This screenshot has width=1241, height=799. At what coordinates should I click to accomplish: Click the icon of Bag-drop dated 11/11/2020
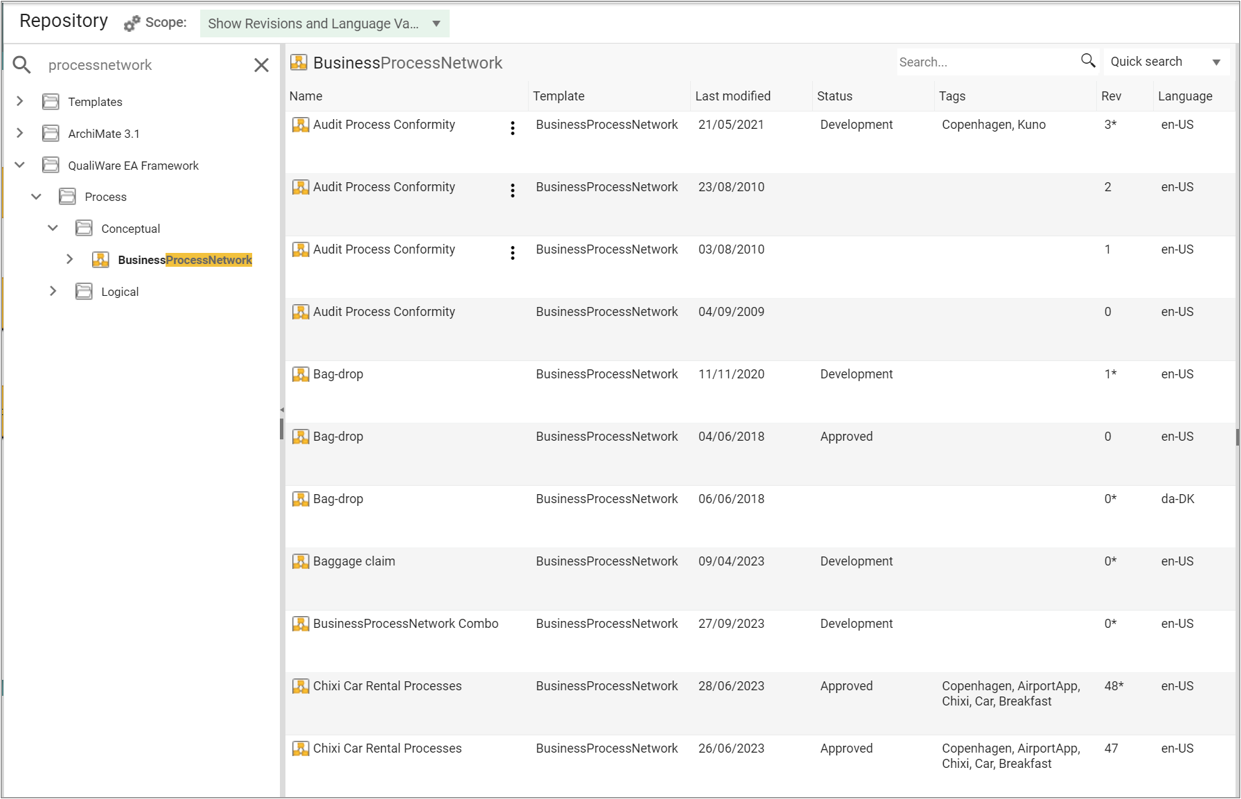[x=300, y=374]
